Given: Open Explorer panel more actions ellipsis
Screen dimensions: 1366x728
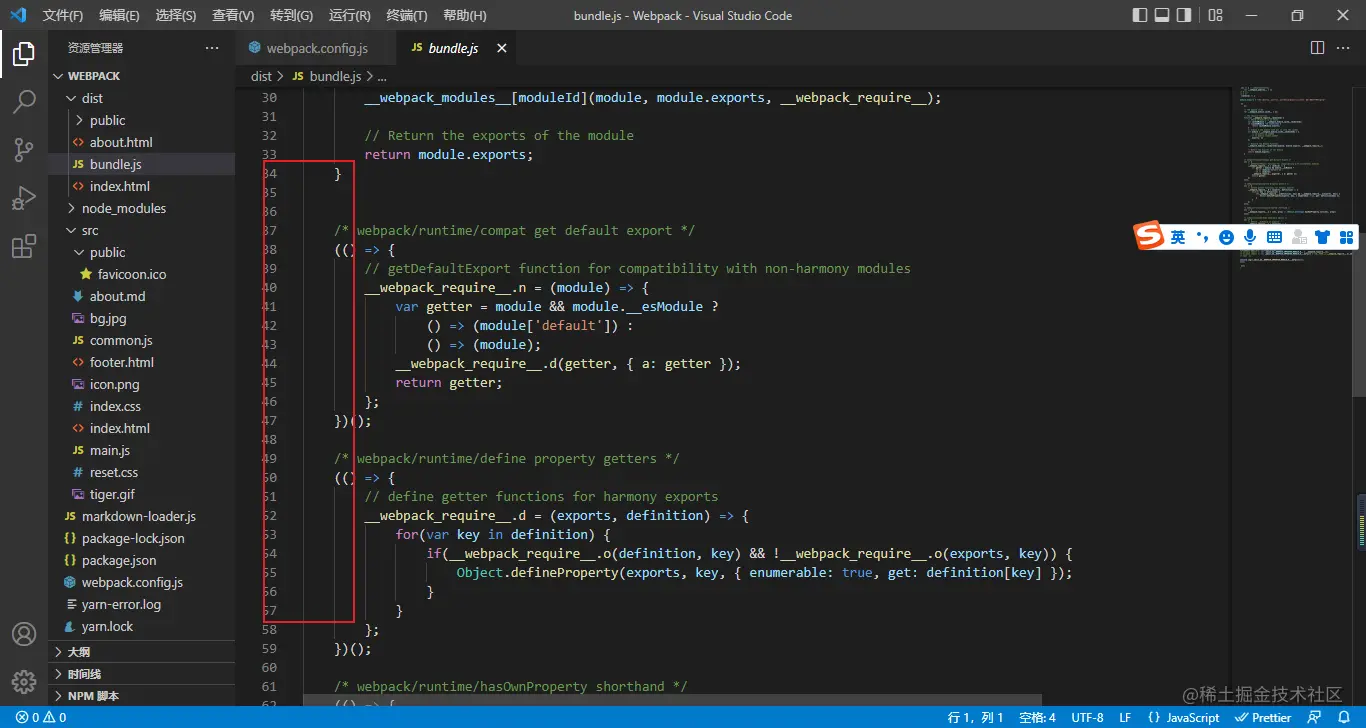Looking at the screenshot, I should point(212,48).
